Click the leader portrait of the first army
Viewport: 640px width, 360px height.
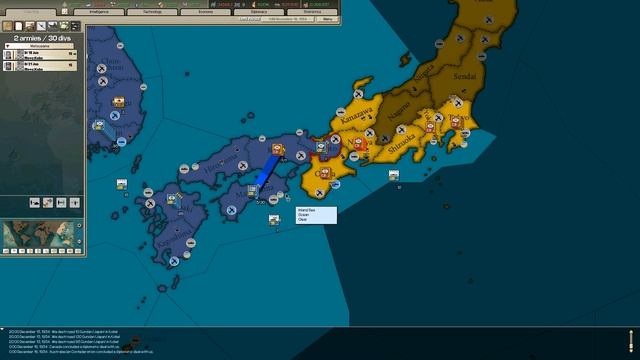point(8,55)
